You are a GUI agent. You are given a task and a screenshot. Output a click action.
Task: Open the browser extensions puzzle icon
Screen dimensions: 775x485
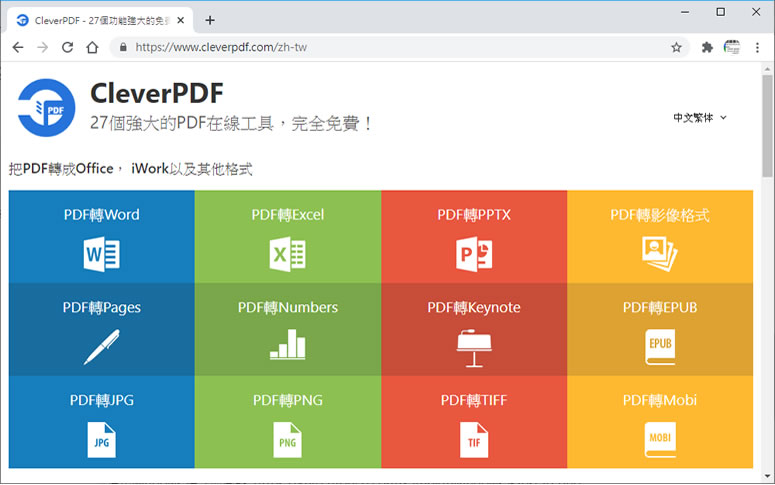[x=708, y=47]
